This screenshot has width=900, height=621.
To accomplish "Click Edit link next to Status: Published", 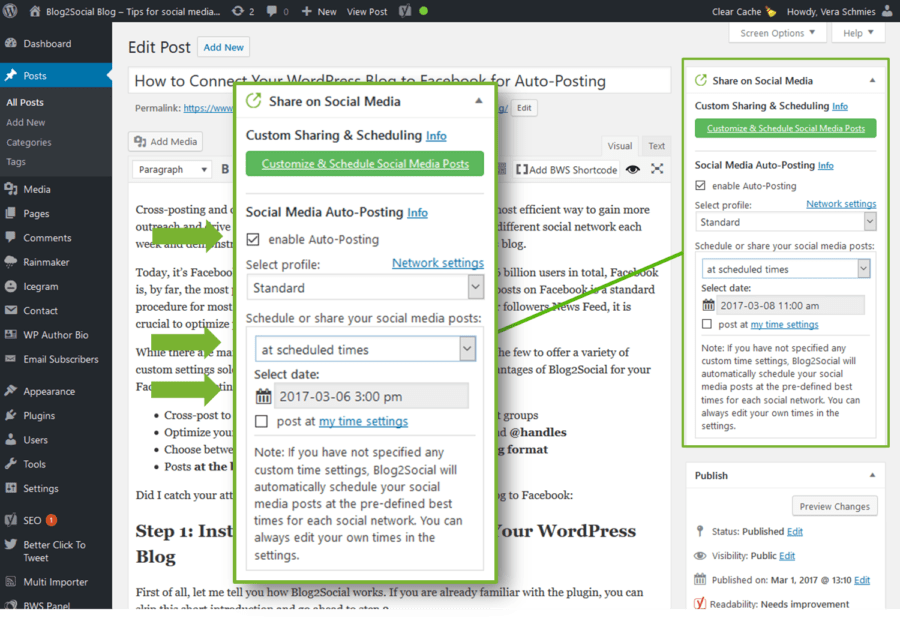I will pyautogui.click(x=794, y=531).
